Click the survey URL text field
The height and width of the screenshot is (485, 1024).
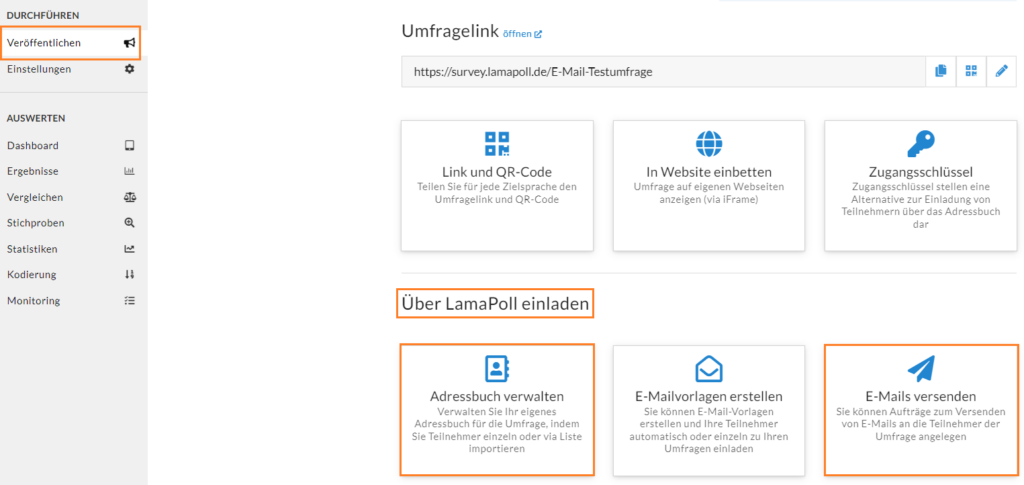(x=664, y=72)
